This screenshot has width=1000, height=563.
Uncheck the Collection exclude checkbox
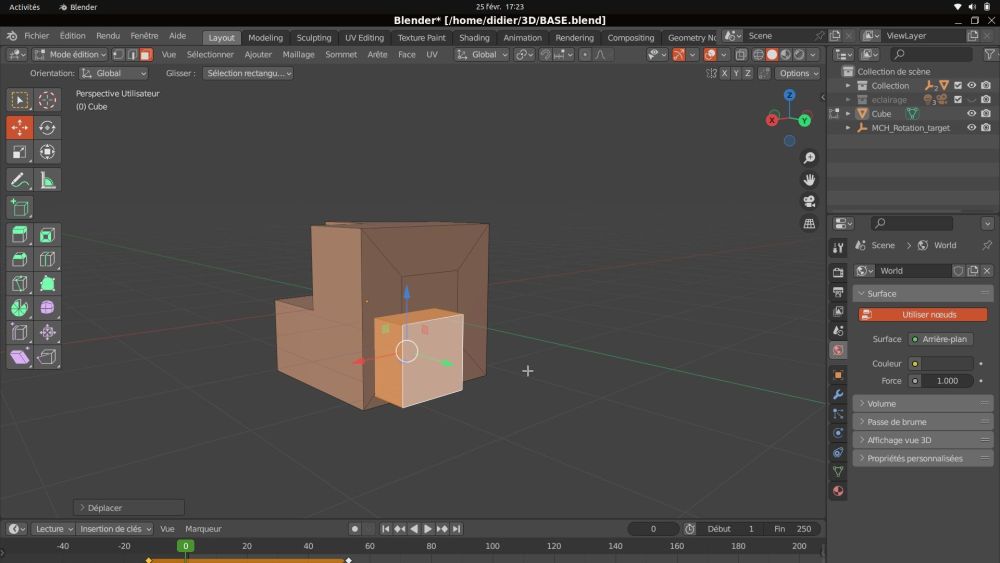958,85
